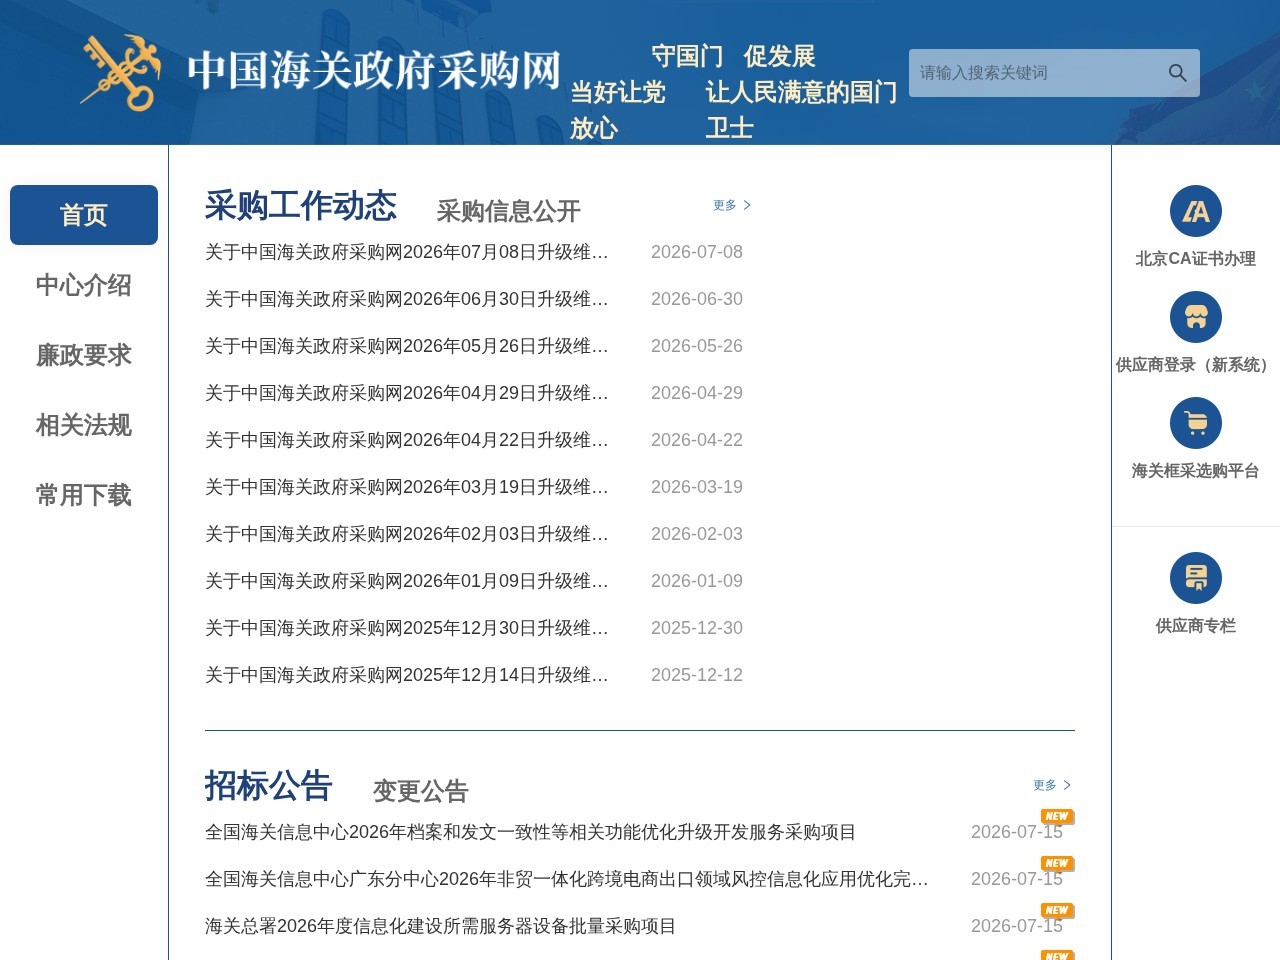Open notice for 2026年02月03日升级维护
This screenshot has width=1280, height=960.
pyautogui.click(x=407, y=534)
